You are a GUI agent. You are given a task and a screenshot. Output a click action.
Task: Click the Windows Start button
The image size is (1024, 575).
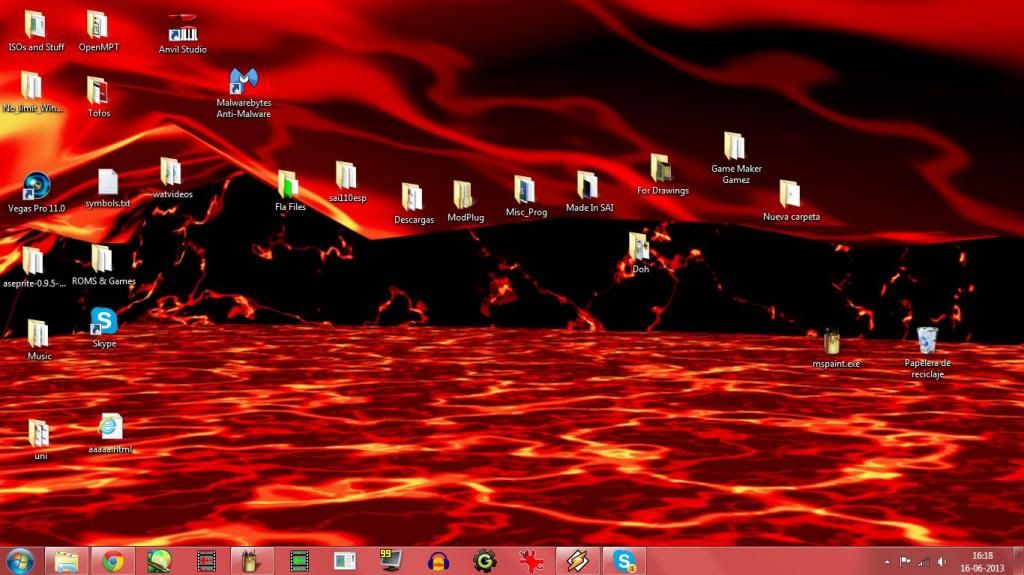pos(19,561)
